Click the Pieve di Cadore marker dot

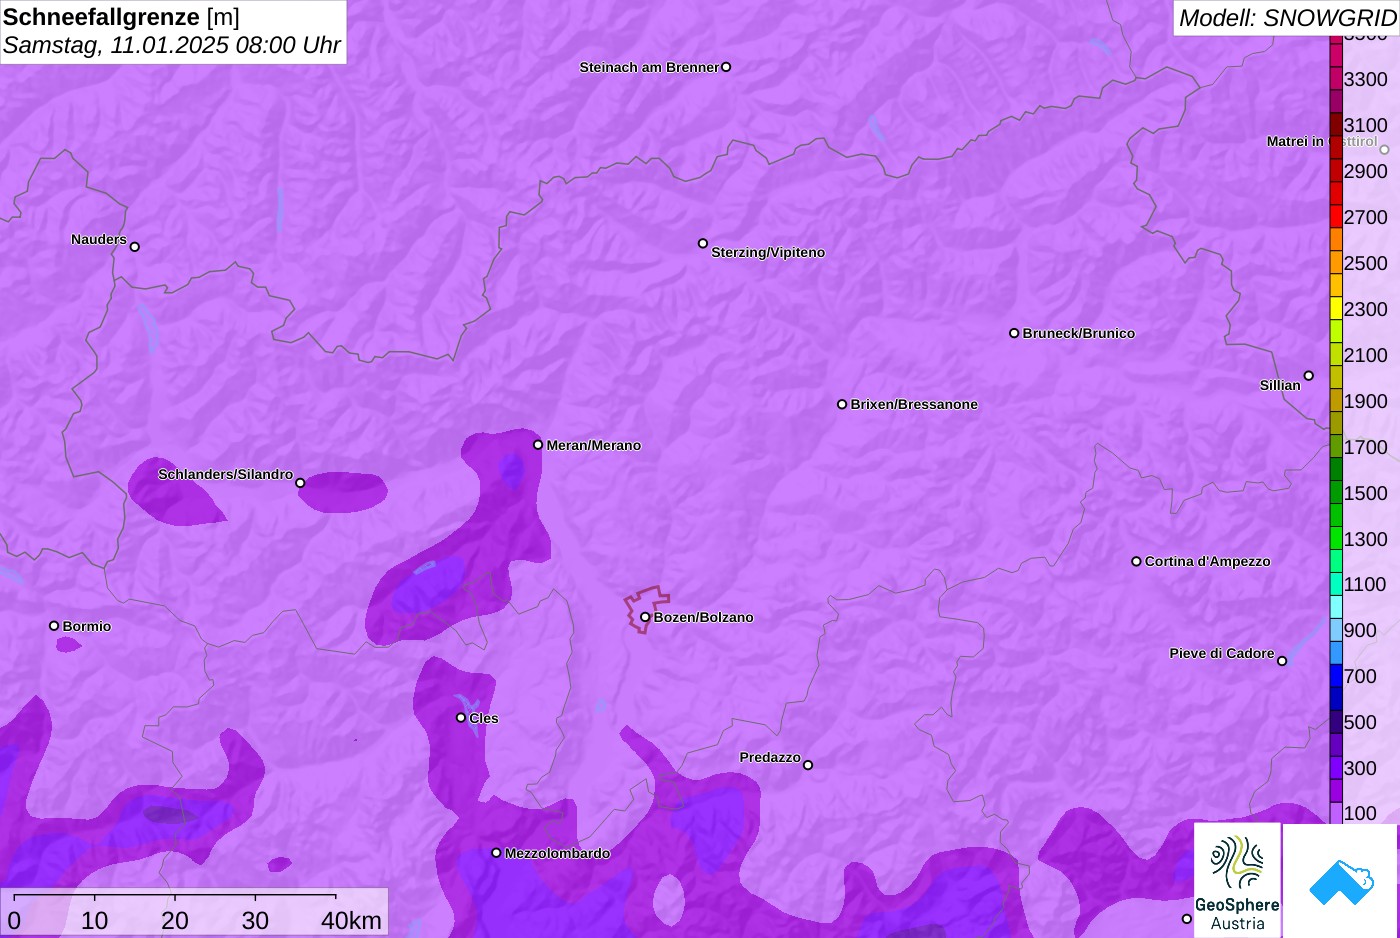click(x=1282, y=661)
